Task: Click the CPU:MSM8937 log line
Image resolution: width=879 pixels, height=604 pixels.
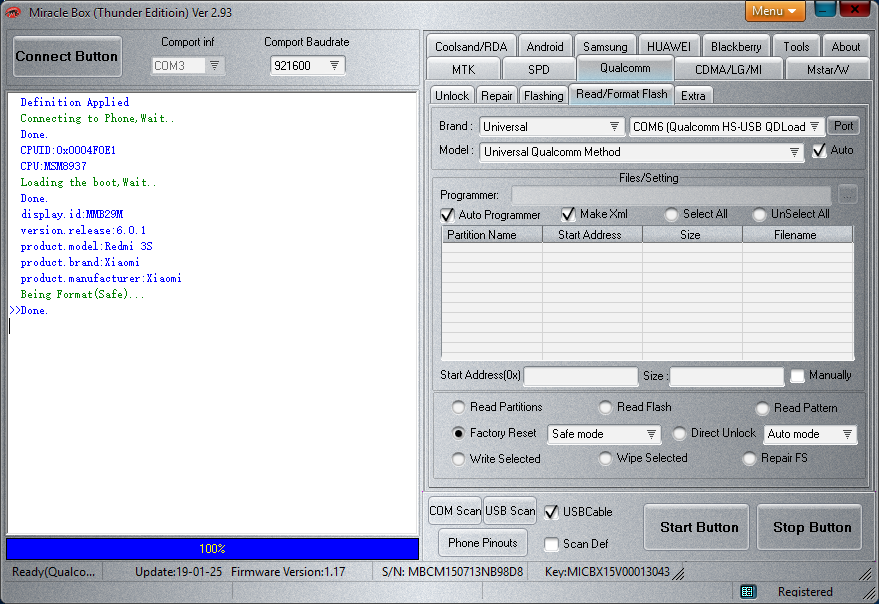Action: click(53, 166)
